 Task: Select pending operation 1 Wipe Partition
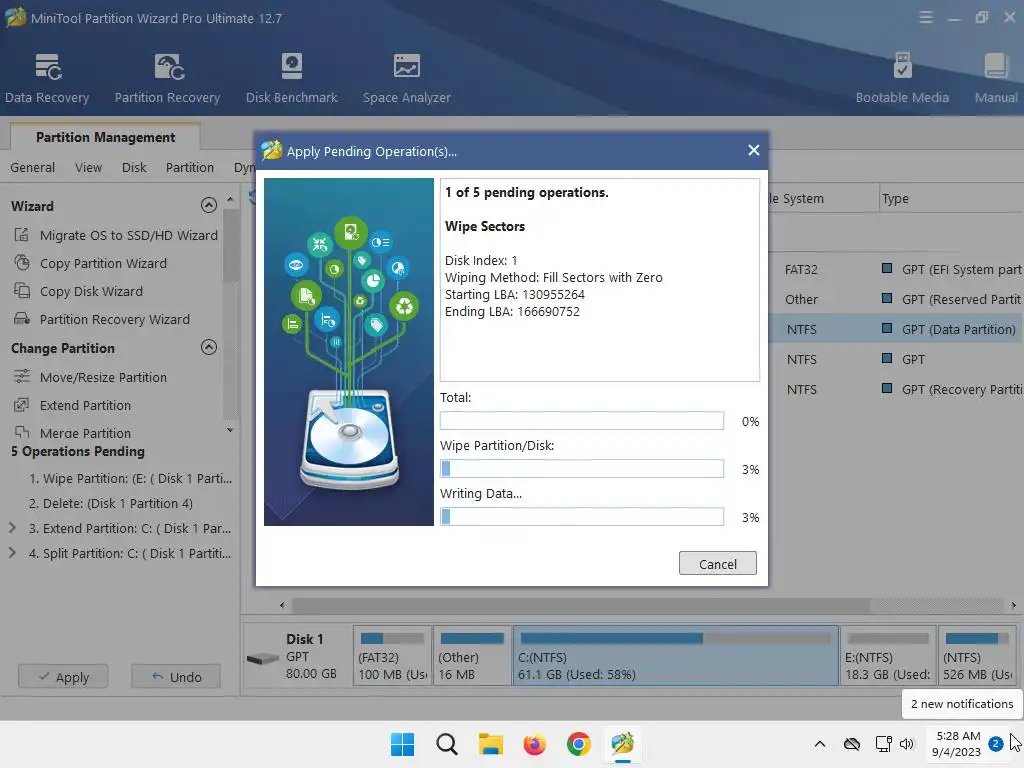[x=130, y=479]
